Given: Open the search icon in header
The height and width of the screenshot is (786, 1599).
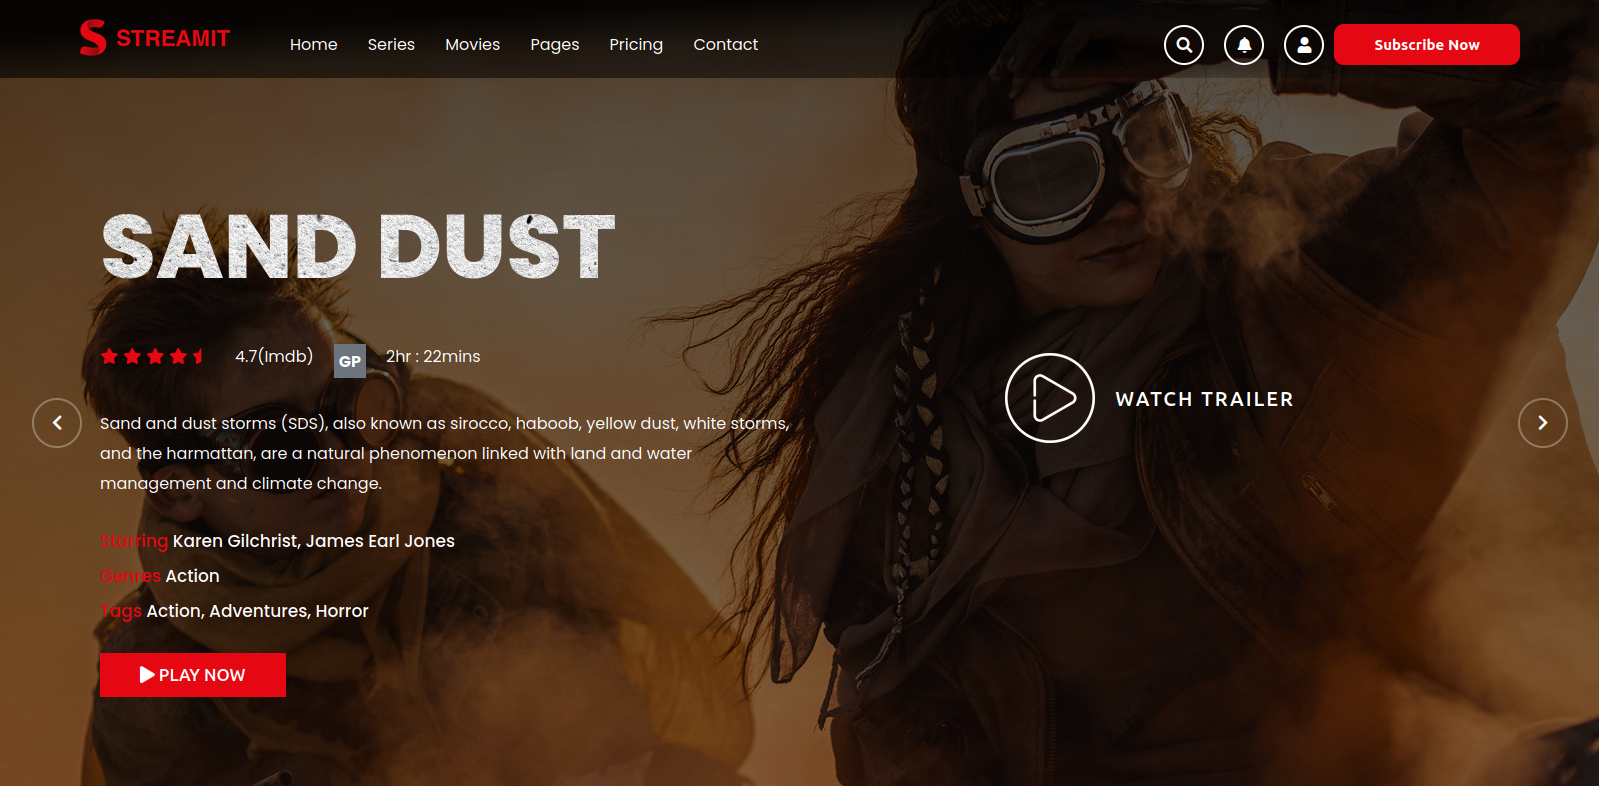Looking at the screenshot, I should [1184, 45].
